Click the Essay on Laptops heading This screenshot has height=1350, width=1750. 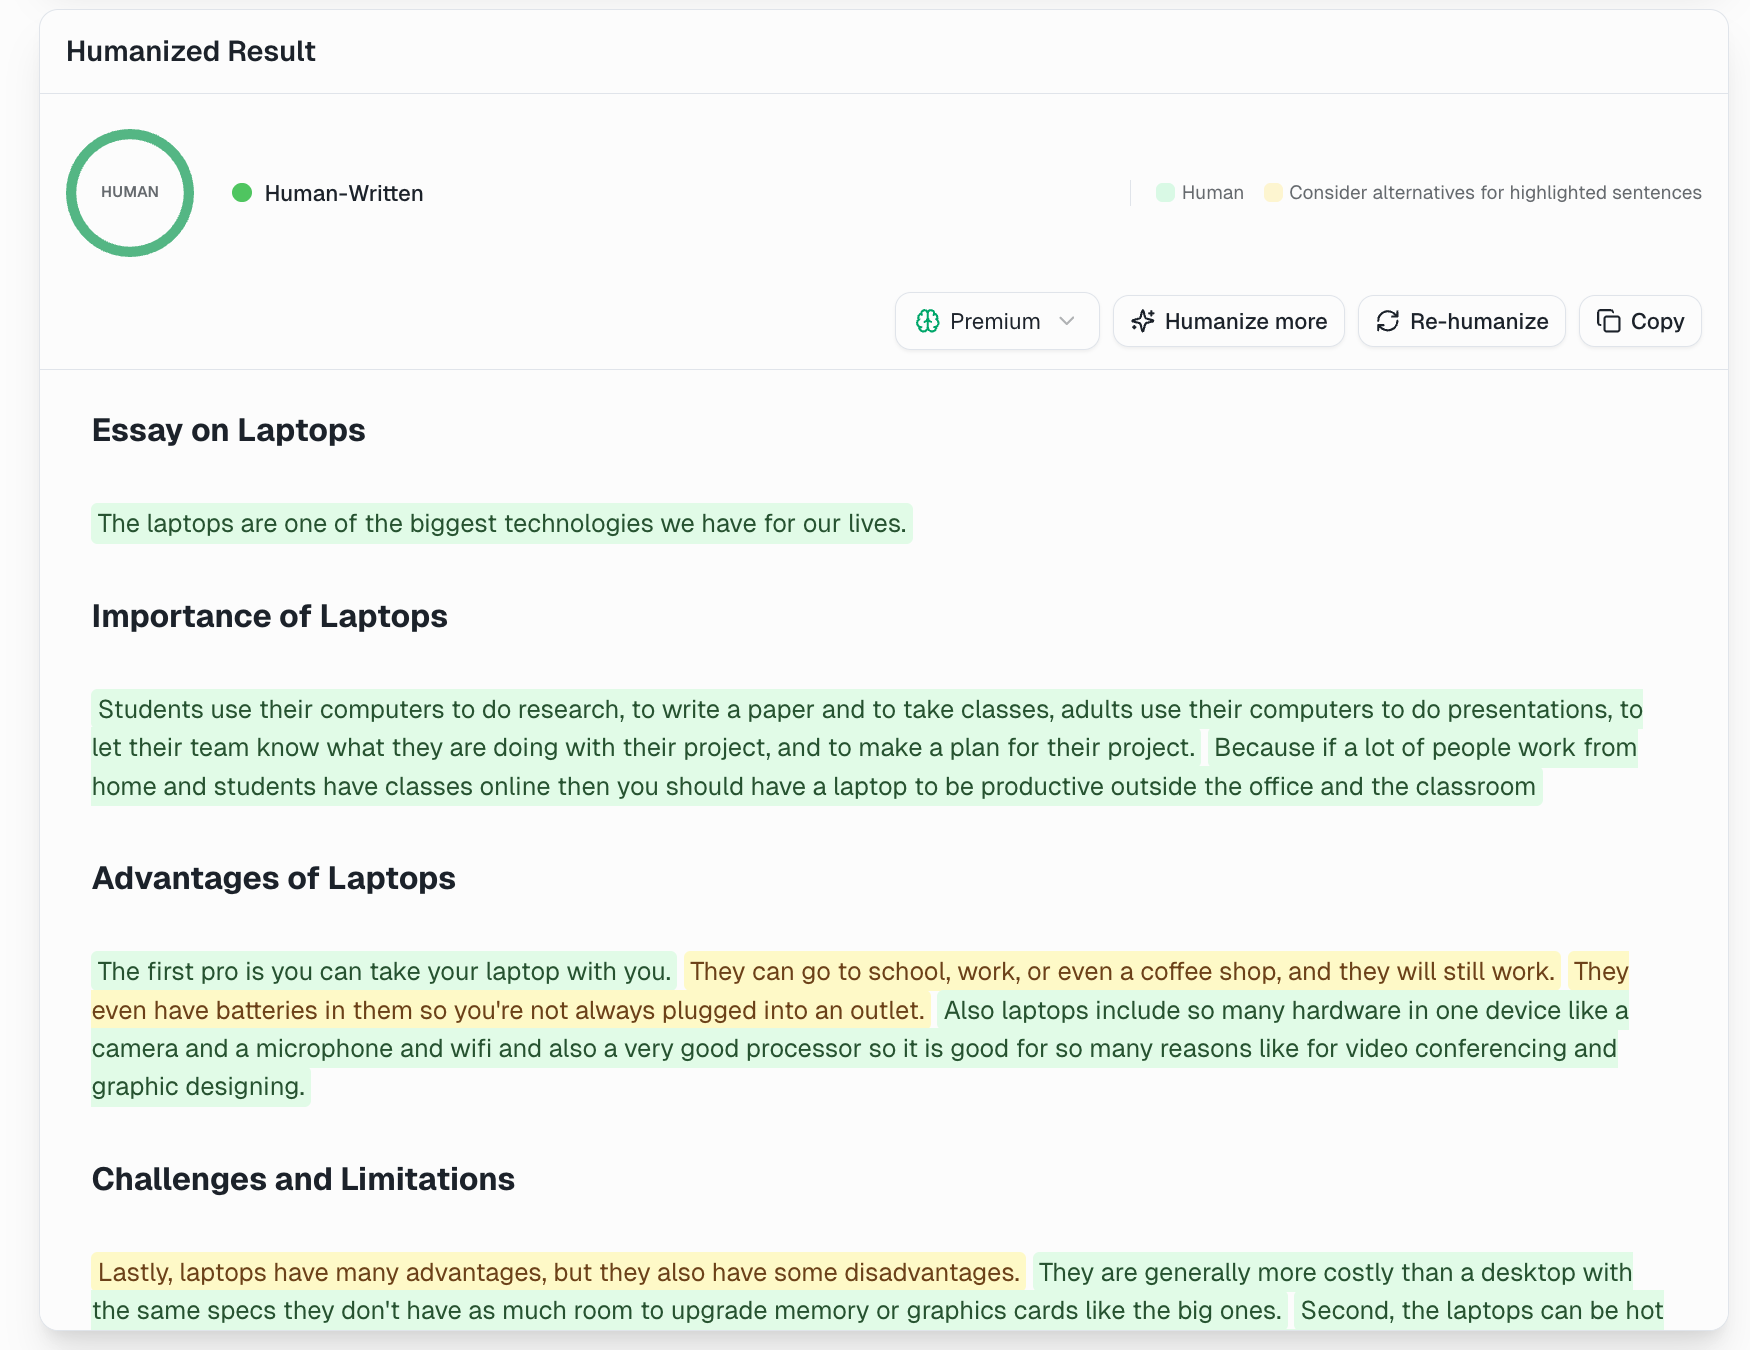coord(228,430)
